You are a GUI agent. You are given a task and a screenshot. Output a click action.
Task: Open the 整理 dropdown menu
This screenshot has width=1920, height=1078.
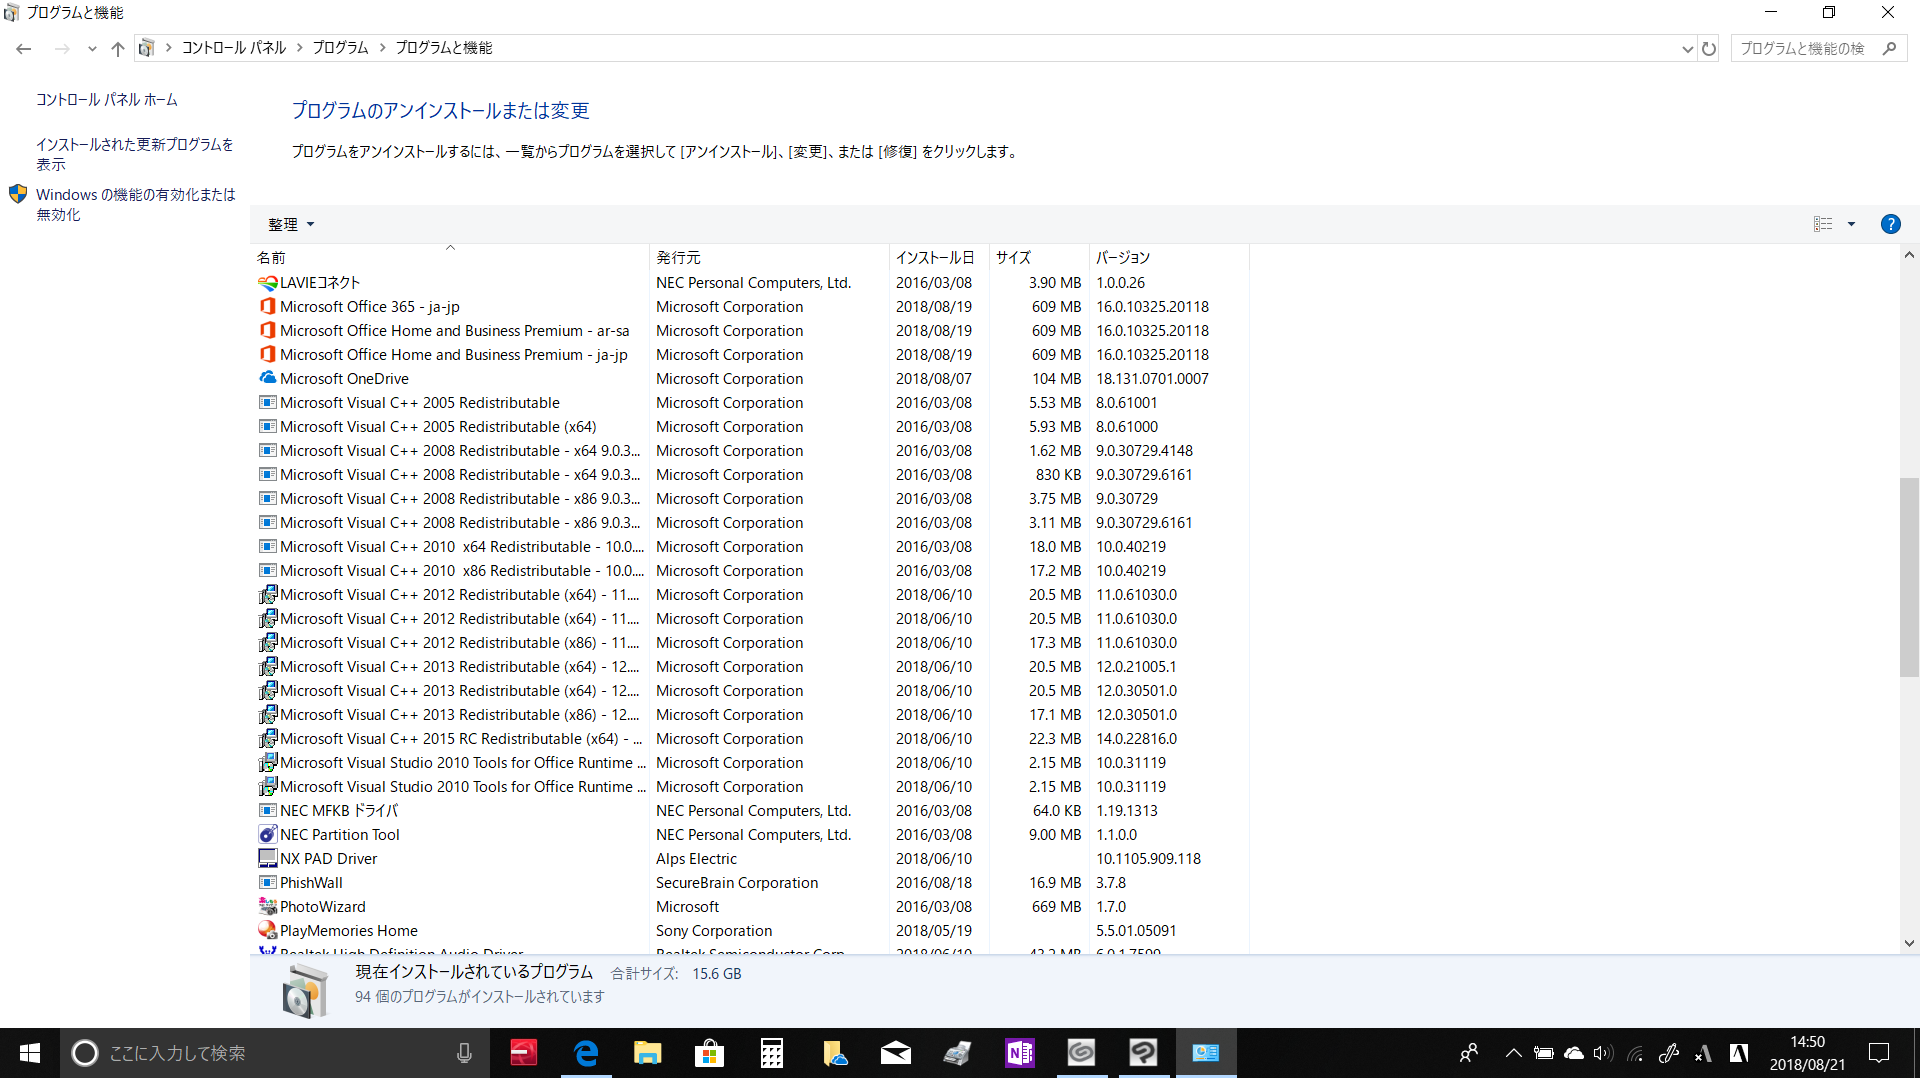point(291,224)
